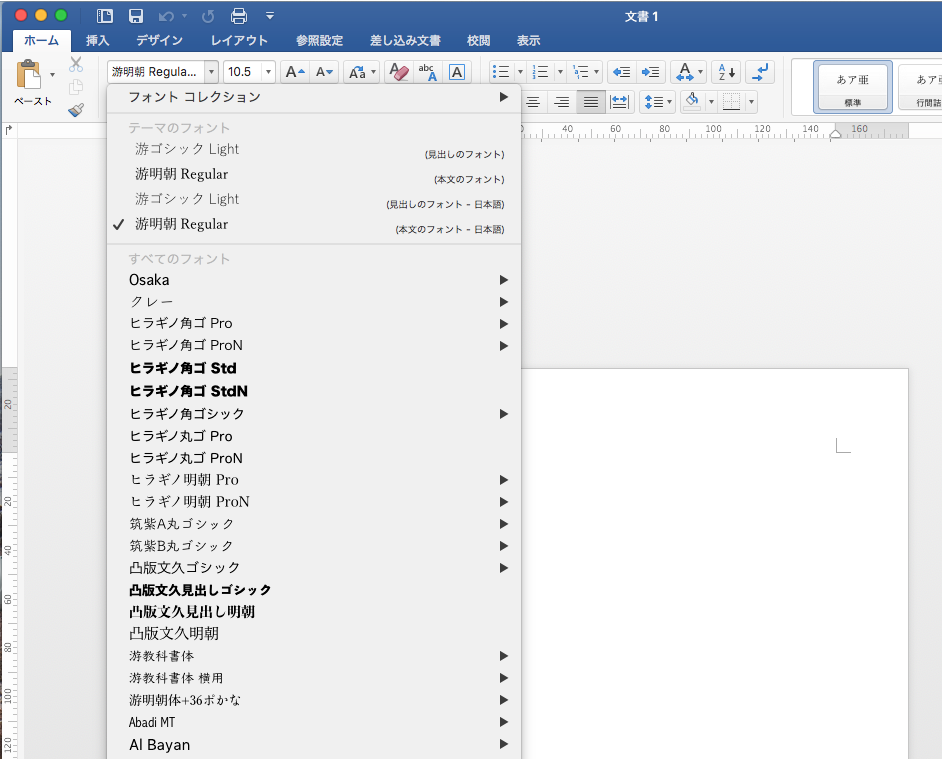Screen dimensions: 942x759
Task: Click the Undo arrow icon
Action: pyautogui.click(x=166, y=16)
